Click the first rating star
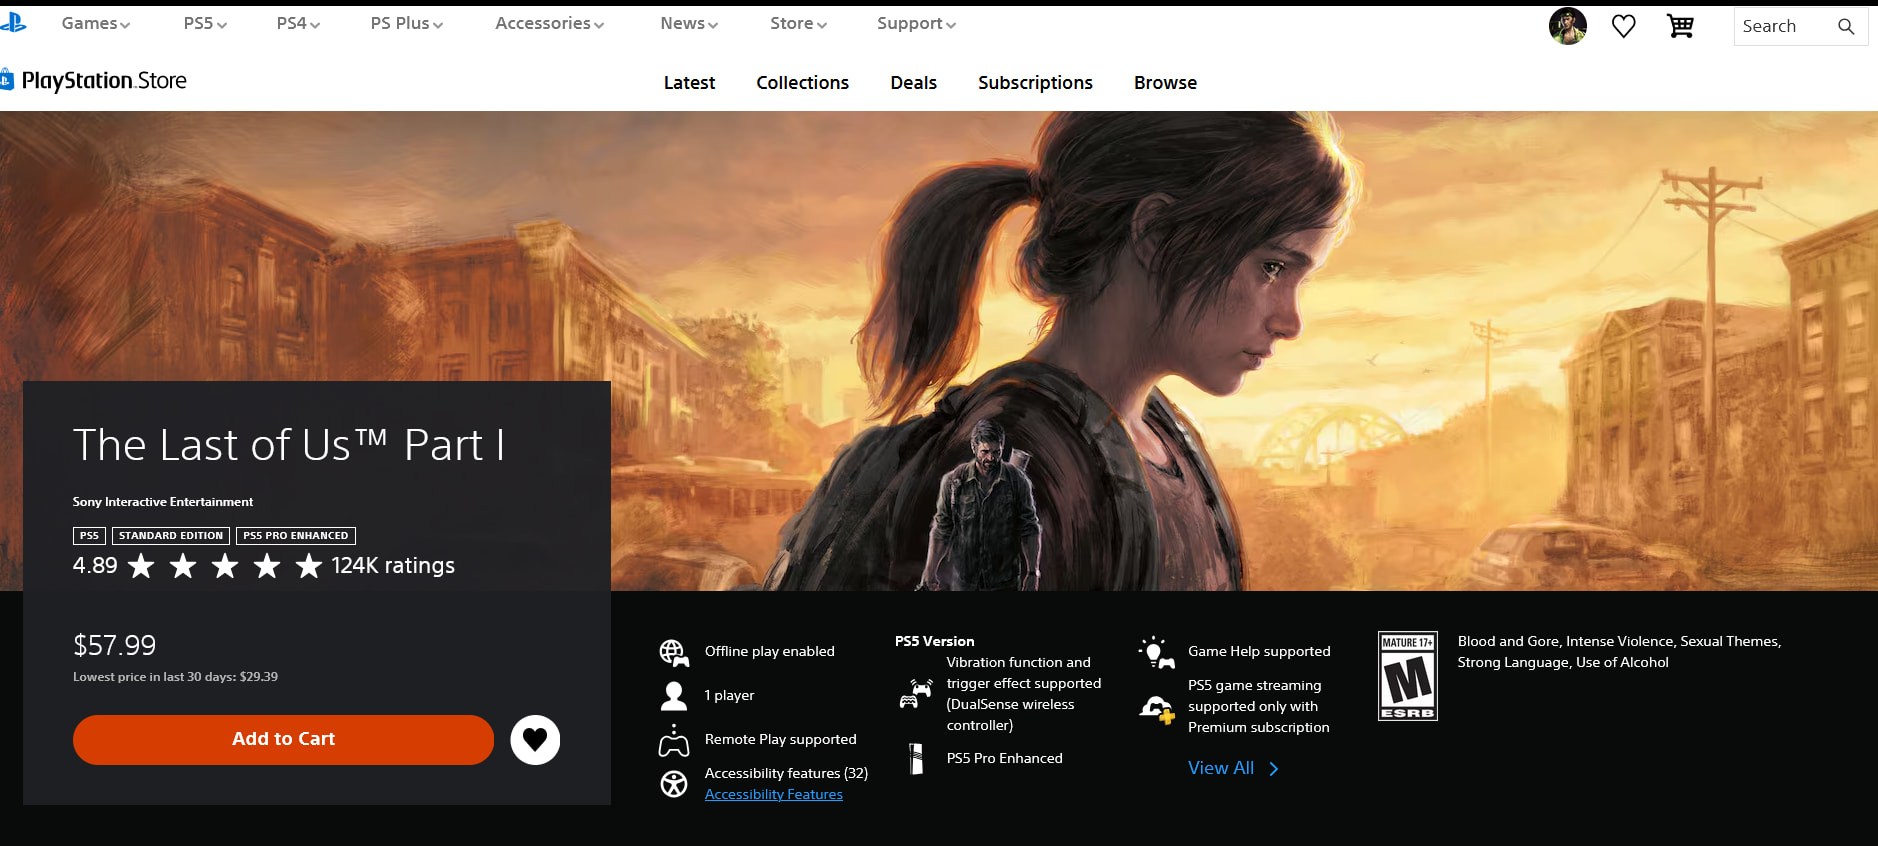Screen dimensions: 1878x846 coord(142,566)
